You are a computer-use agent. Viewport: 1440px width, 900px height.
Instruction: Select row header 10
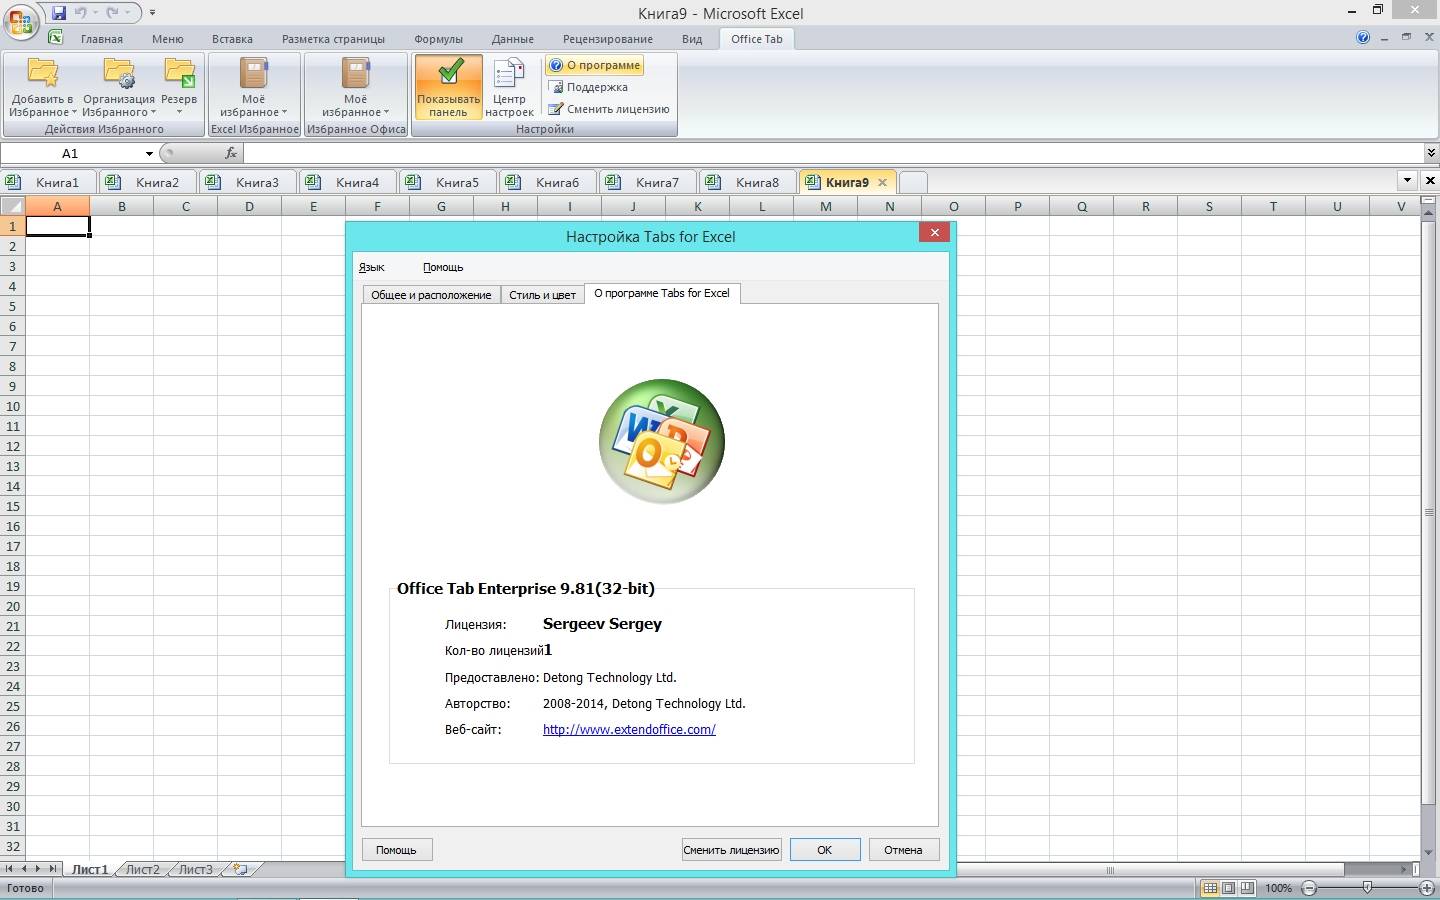point(12,406)
